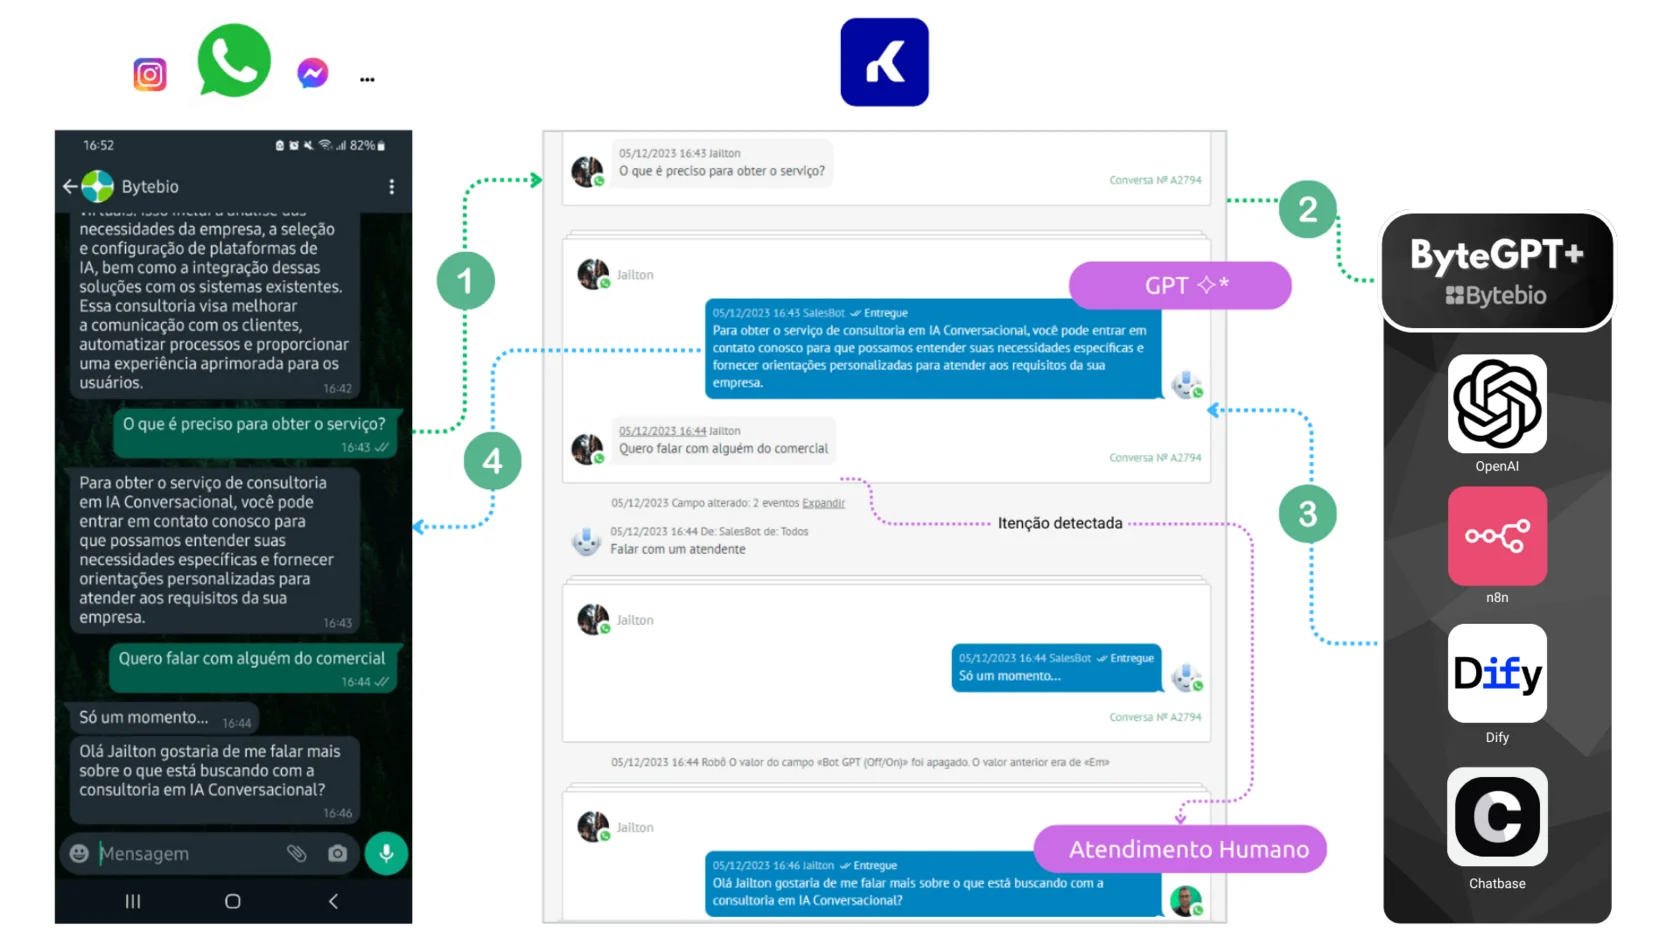
Task: Click 'Conversa Nº A2794' under 'Só um momento'
Action: tap(1155, 717)
